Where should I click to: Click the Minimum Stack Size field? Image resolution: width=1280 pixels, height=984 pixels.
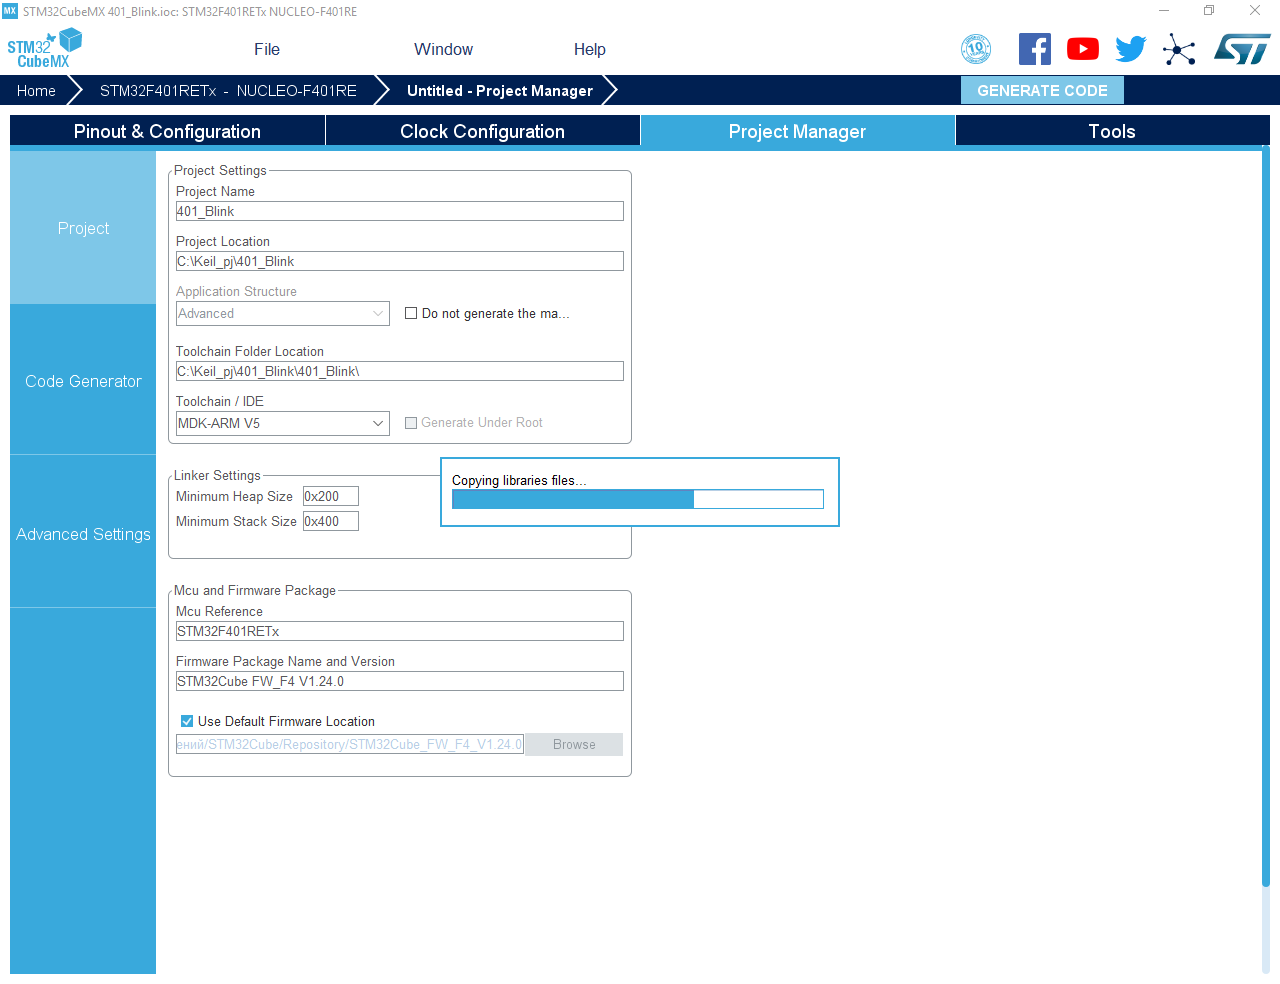click(331, 521)
